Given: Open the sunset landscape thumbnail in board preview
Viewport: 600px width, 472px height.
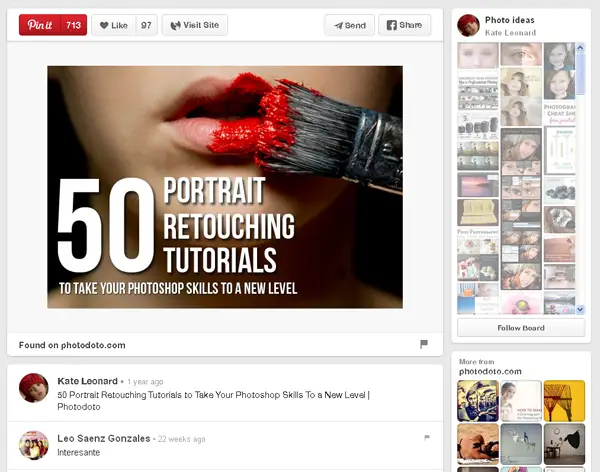Looking at the screenshot, I should click(478, 185).
